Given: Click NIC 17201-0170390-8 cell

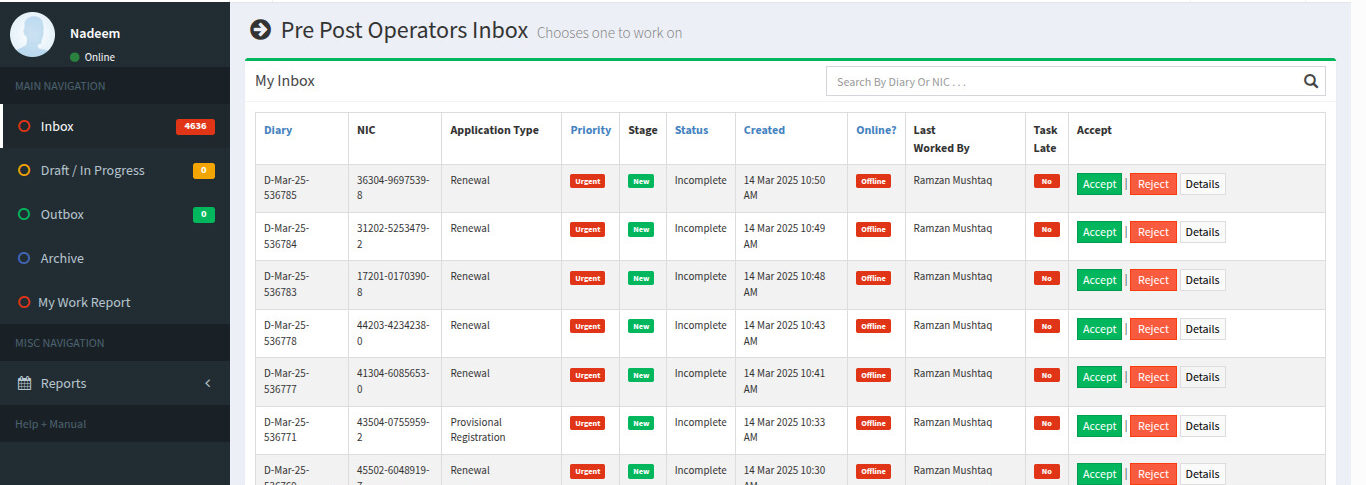Looking at the screenshot, I should pyautogui.click(x=393, y=285).
